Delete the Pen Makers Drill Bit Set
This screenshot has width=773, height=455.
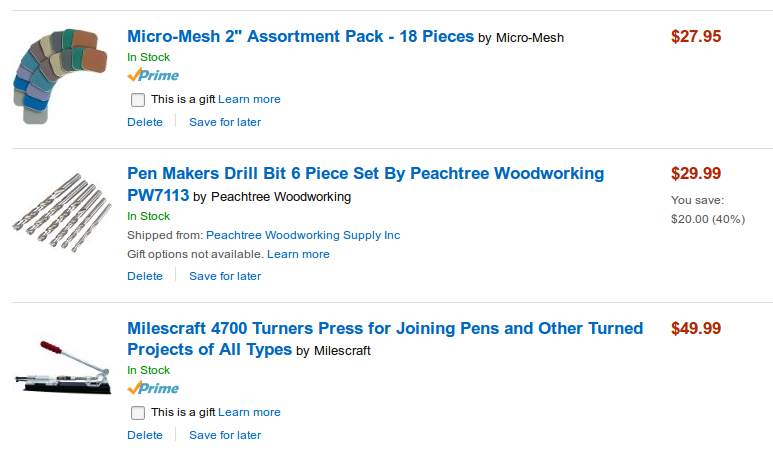(x=145, y=276)
